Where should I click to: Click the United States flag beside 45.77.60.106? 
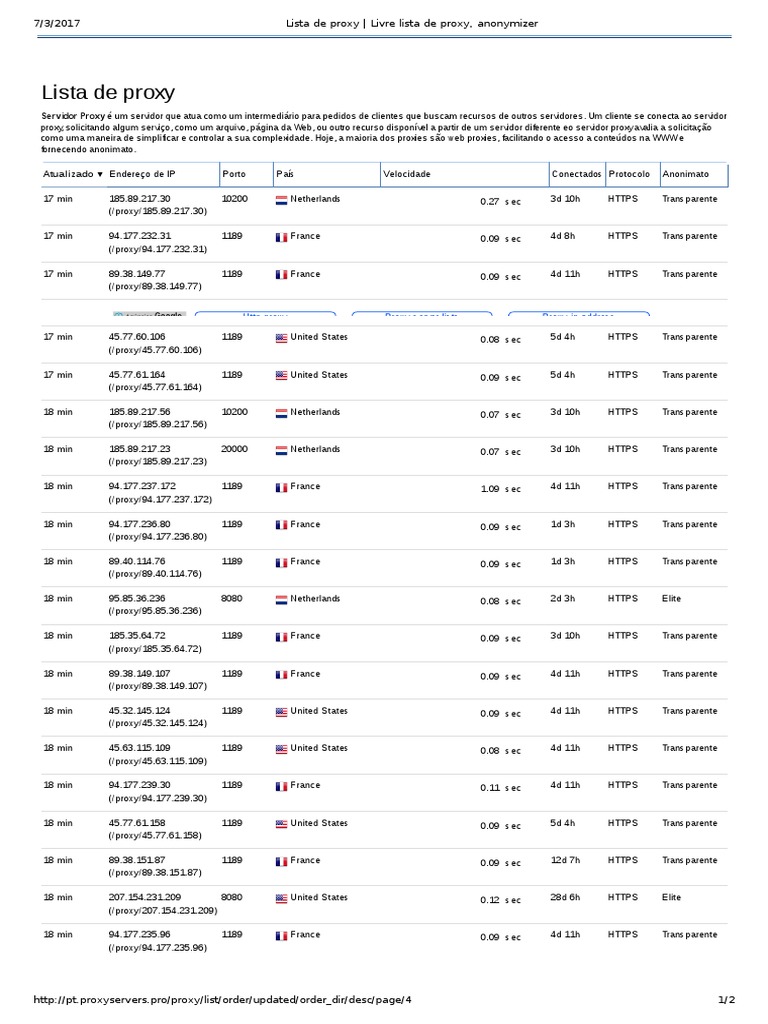281,338
